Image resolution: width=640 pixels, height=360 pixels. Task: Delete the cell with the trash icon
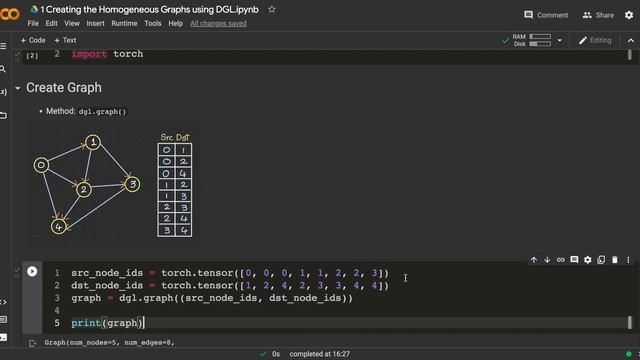point(615,260)
